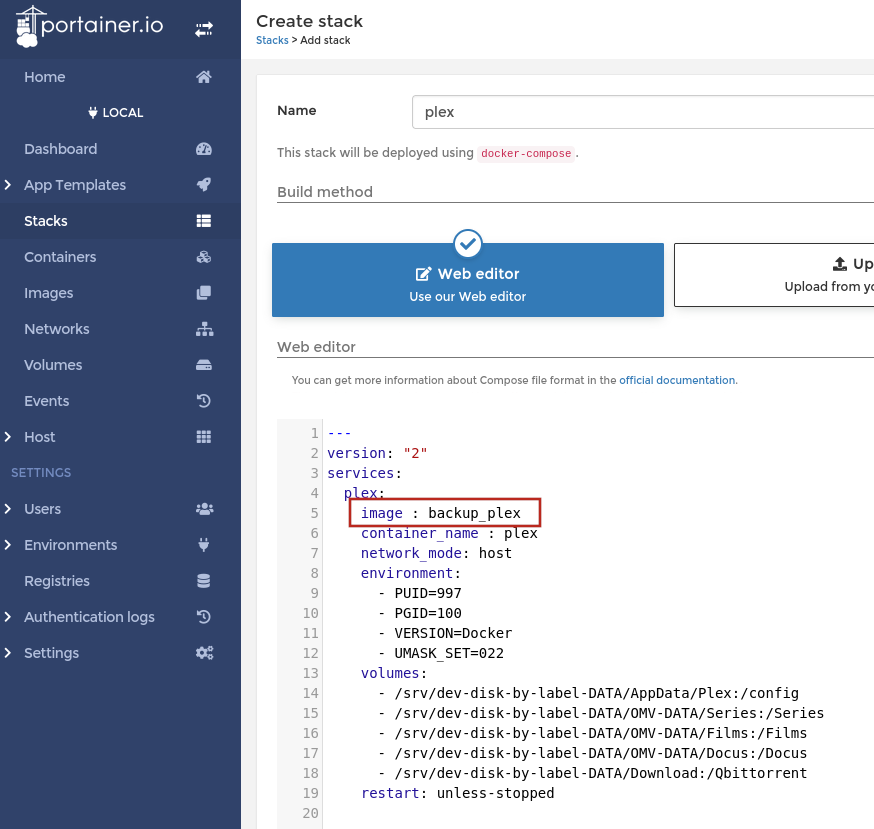Click the LOCAL plug icon
Image resolution: width=874 pixels, height=829 pixels.
pos(93,113)
